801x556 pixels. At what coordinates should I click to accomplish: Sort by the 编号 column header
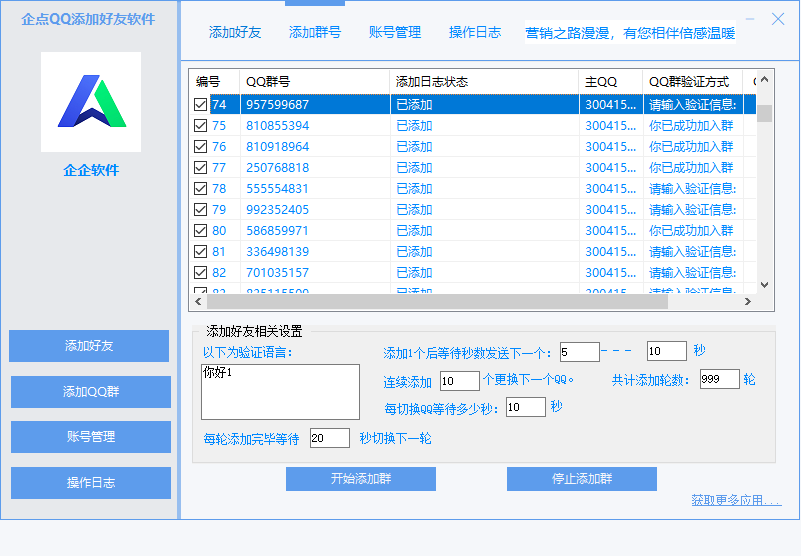tap(214, 82)
